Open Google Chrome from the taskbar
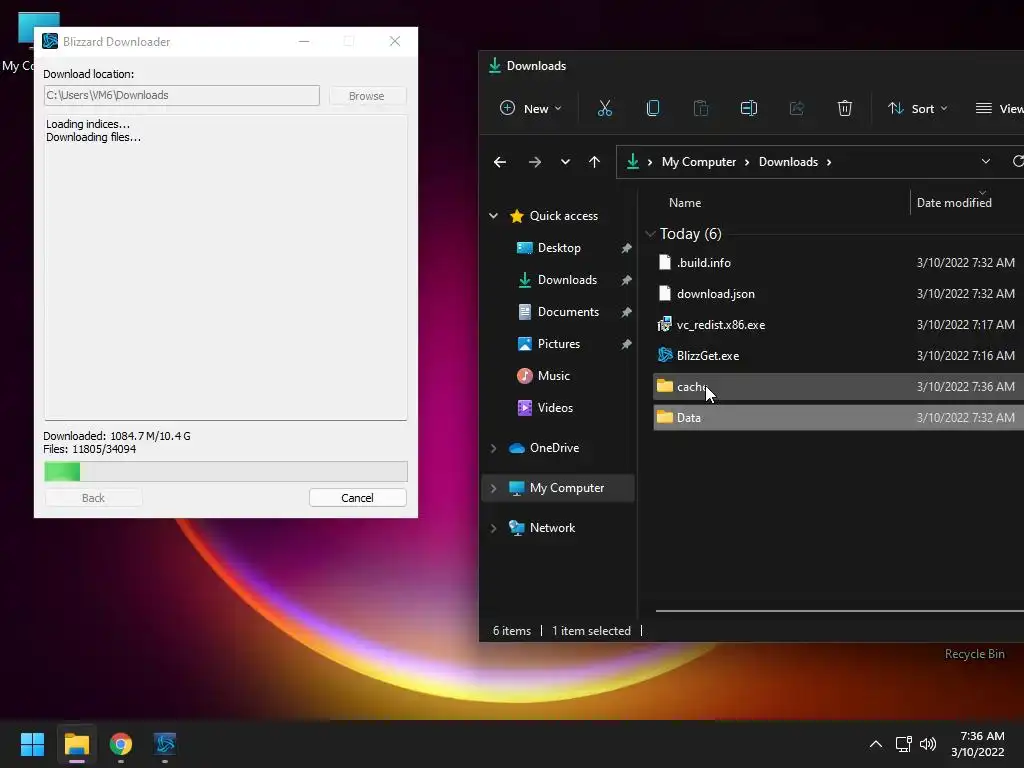 point(121,744)
